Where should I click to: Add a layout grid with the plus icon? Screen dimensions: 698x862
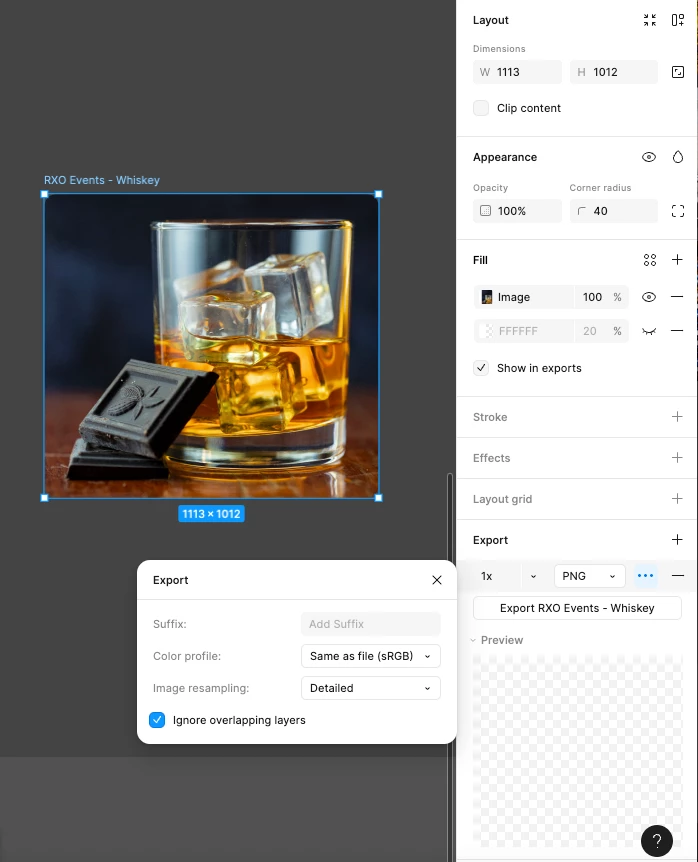[677, 499]
